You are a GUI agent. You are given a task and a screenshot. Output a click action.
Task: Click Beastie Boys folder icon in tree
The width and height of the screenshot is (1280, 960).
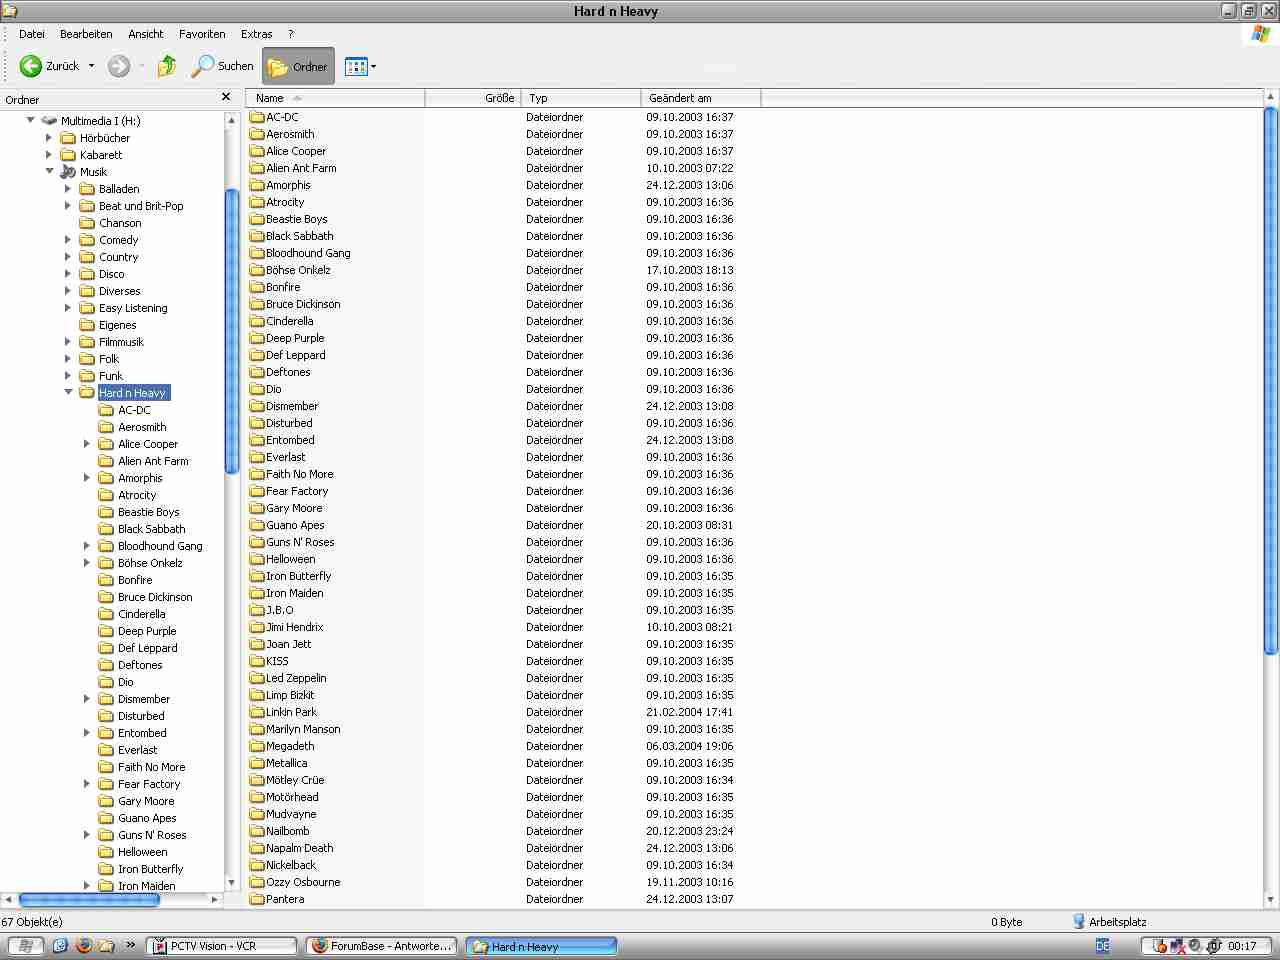click(x=106, y=512)
